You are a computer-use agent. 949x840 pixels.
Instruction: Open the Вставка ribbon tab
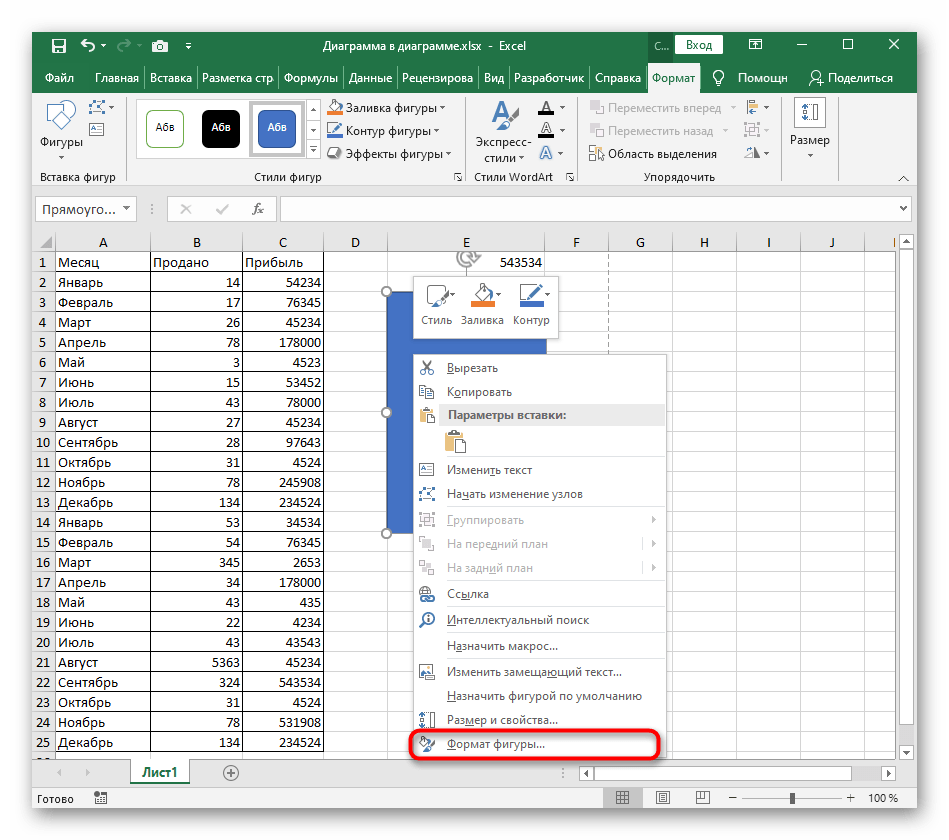click(171, 78)
